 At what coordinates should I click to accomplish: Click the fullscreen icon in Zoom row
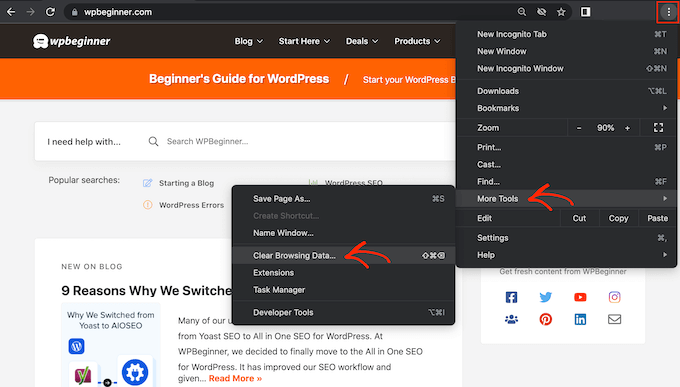click(658, 128)
